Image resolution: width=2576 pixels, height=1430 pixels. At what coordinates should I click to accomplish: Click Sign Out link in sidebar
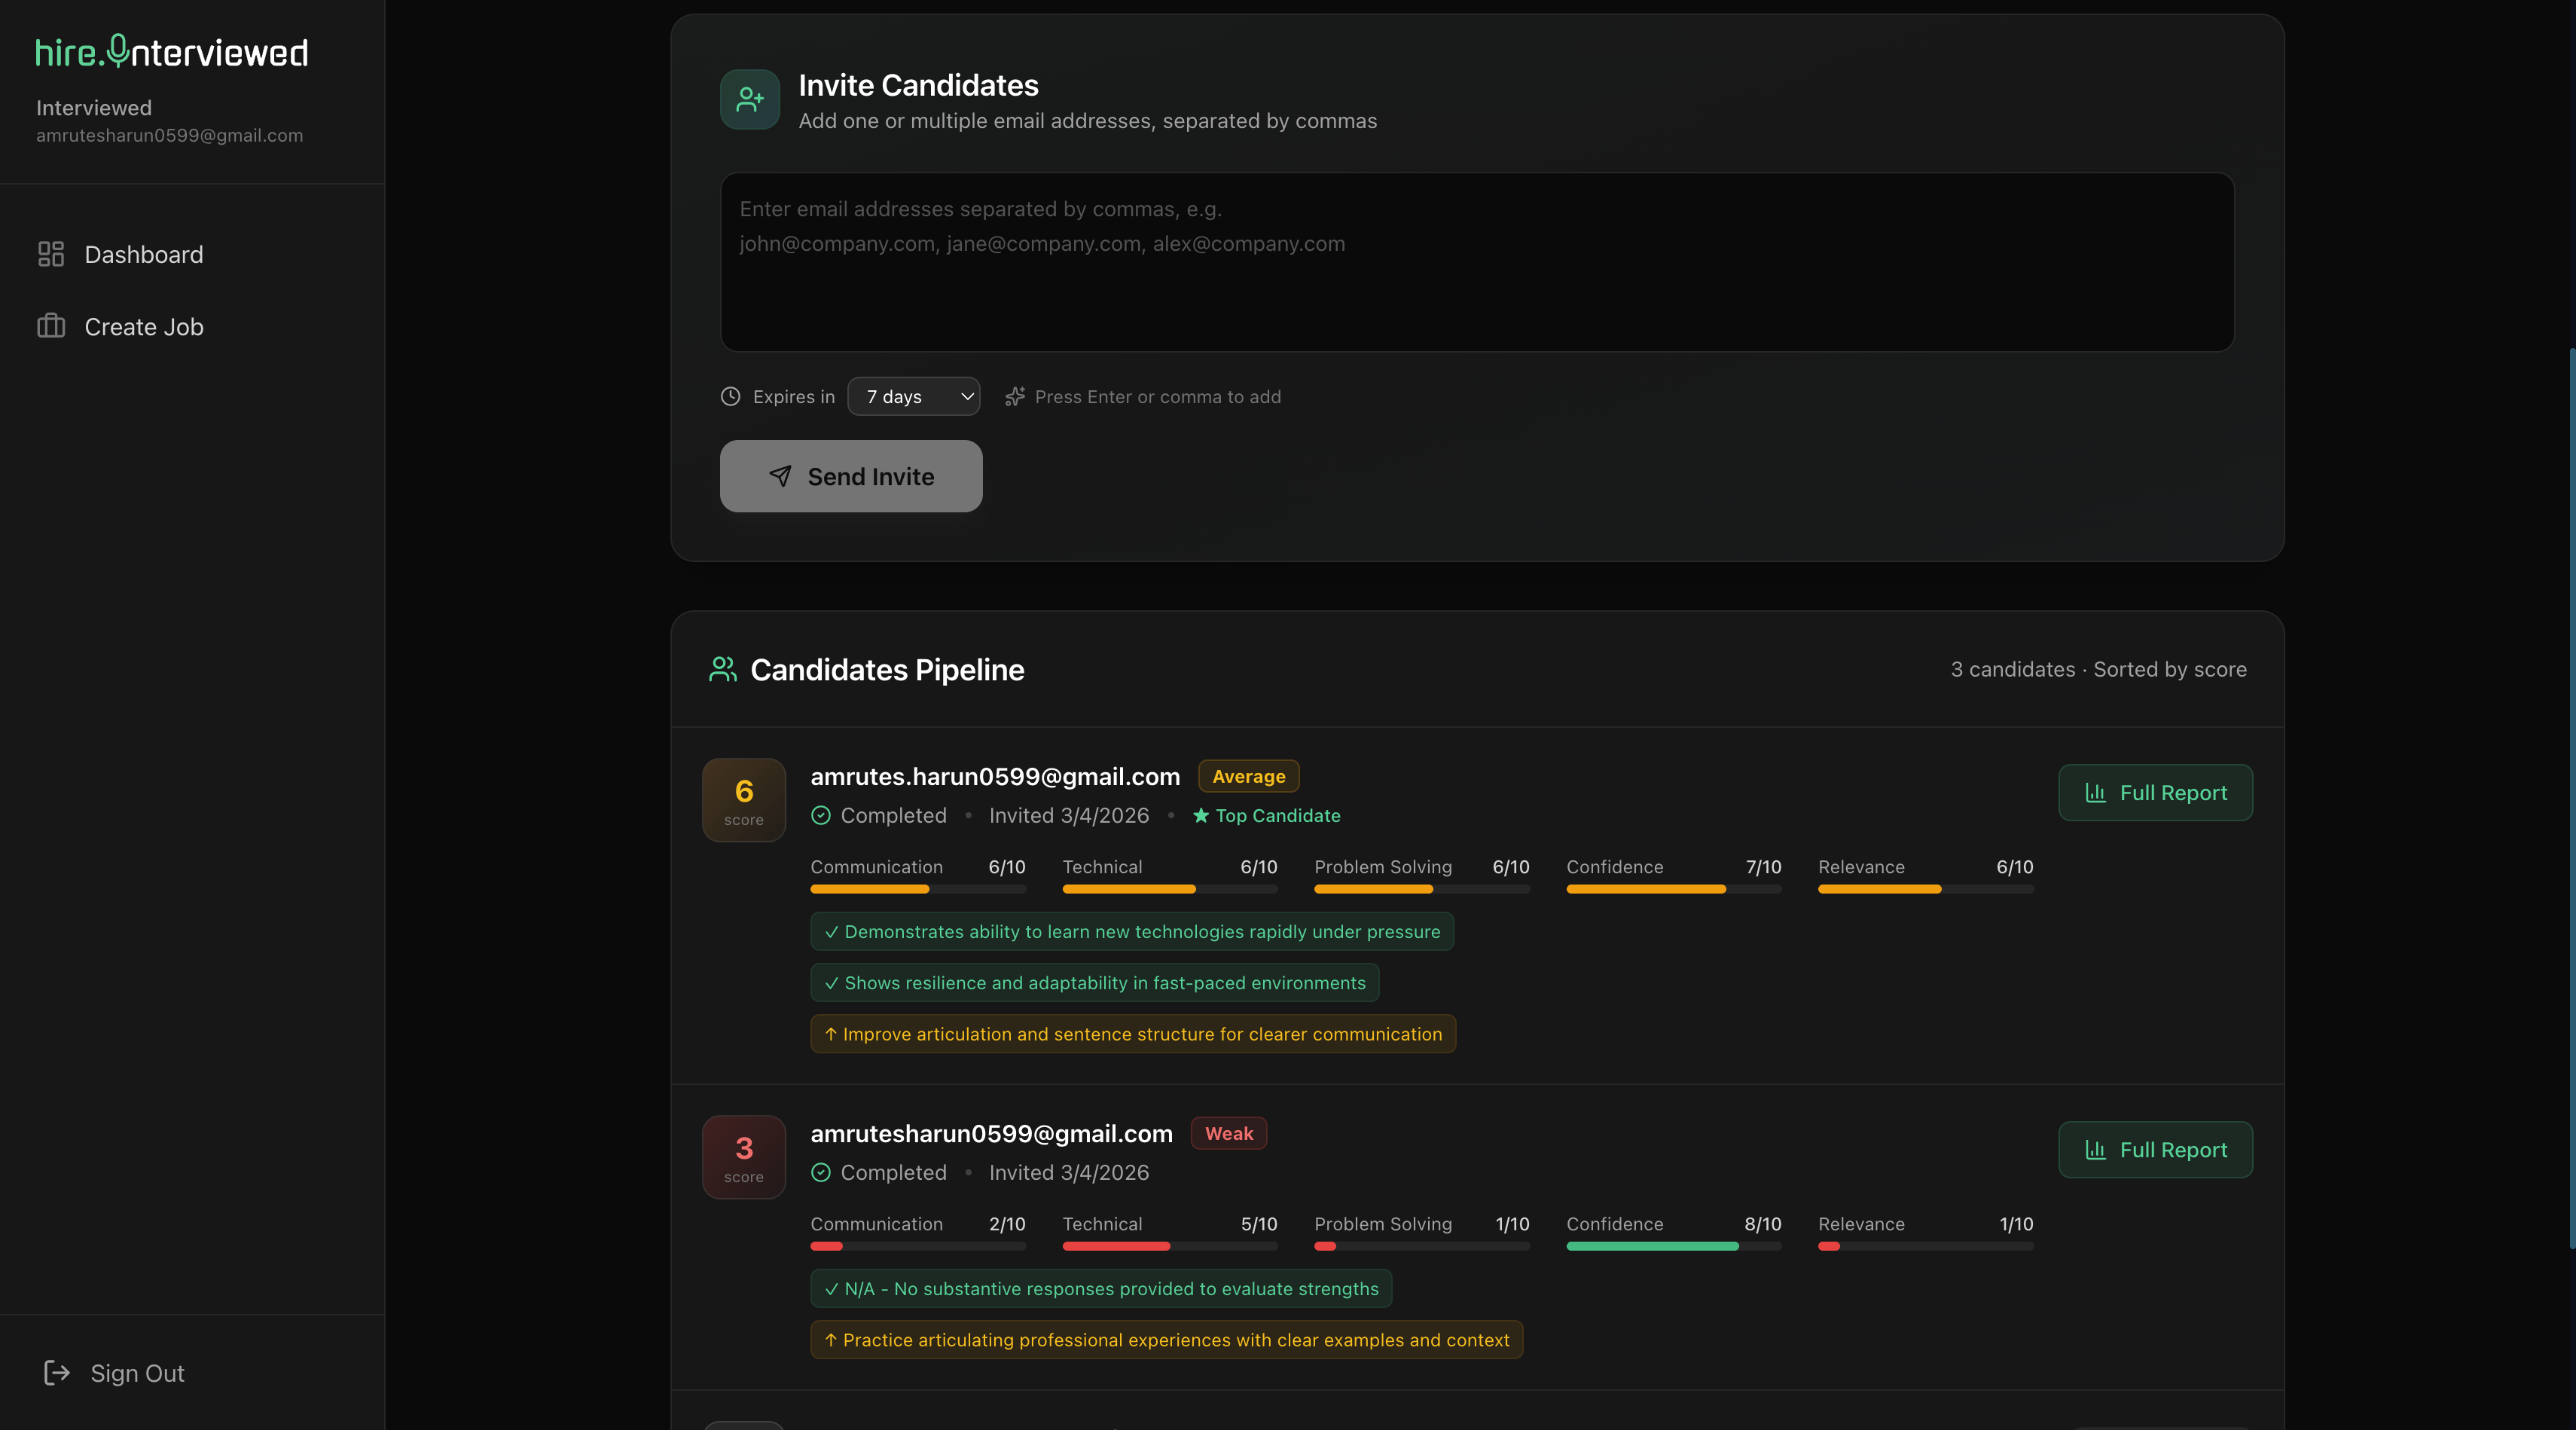pyautogui.click(x=137, y=1373)
